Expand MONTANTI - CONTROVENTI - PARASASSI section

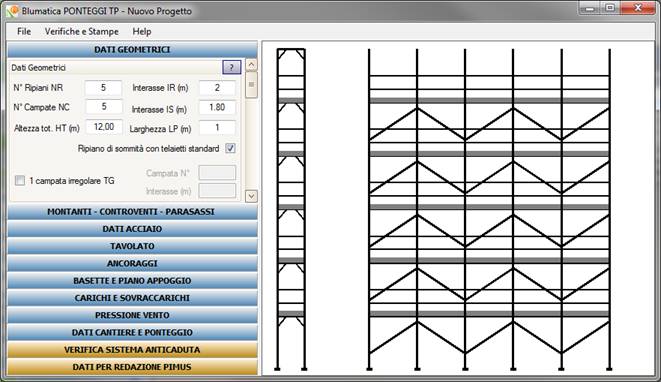click(x=132, y=212)
